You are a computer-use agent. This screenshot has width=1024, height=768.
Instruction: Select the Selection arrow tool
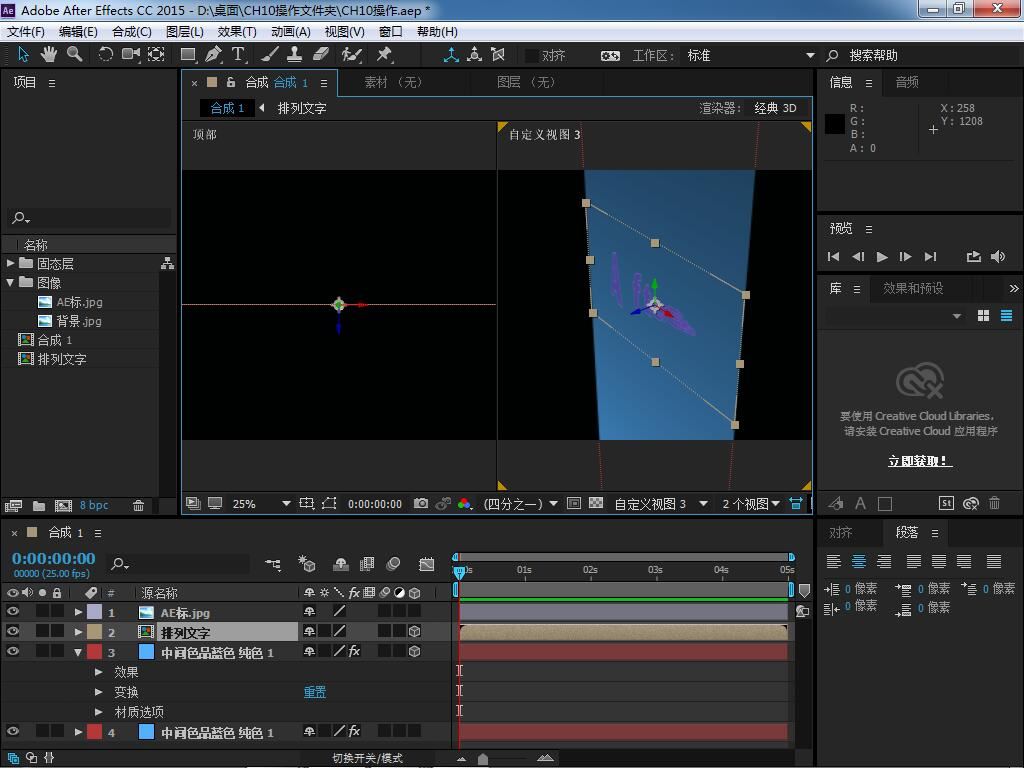[23, 55]
